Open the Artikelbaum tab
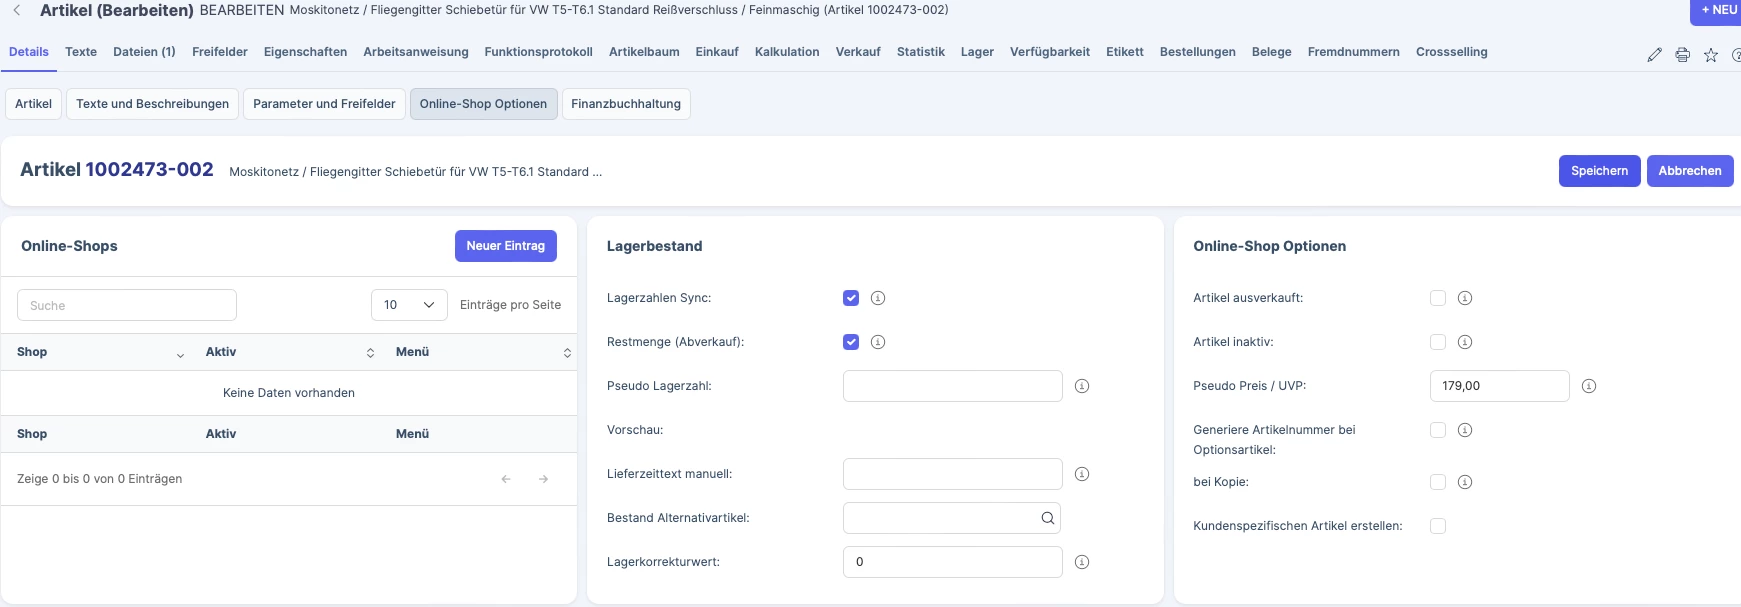 [644, 52]
